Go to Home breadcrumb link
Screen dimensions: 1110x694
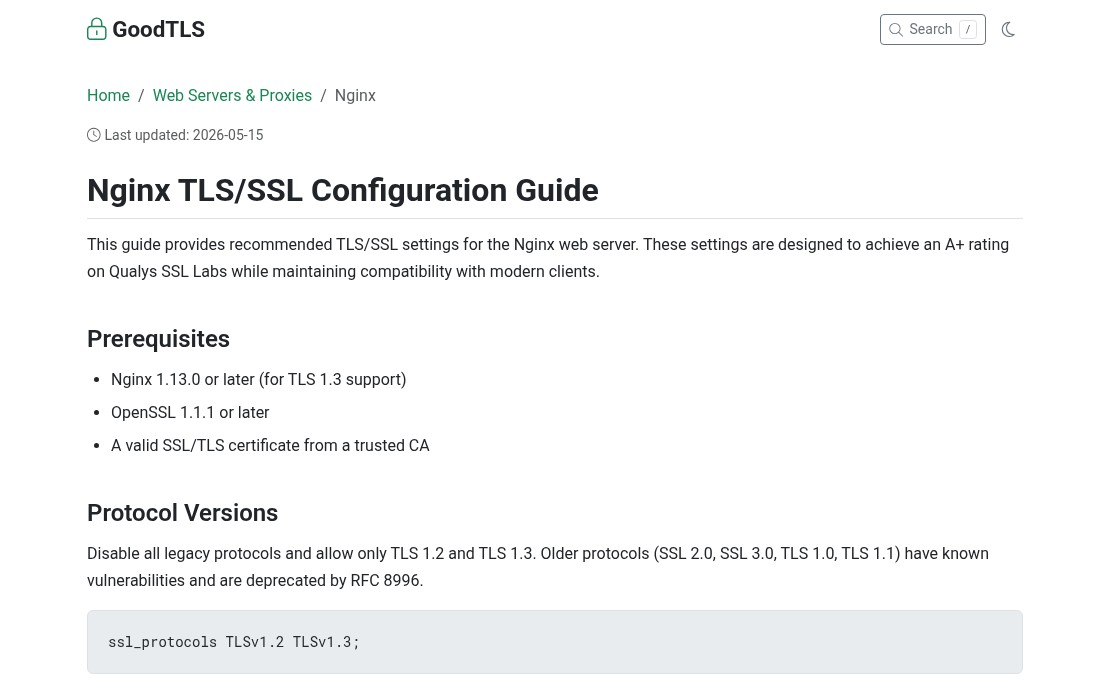click(x=108, y=96)
